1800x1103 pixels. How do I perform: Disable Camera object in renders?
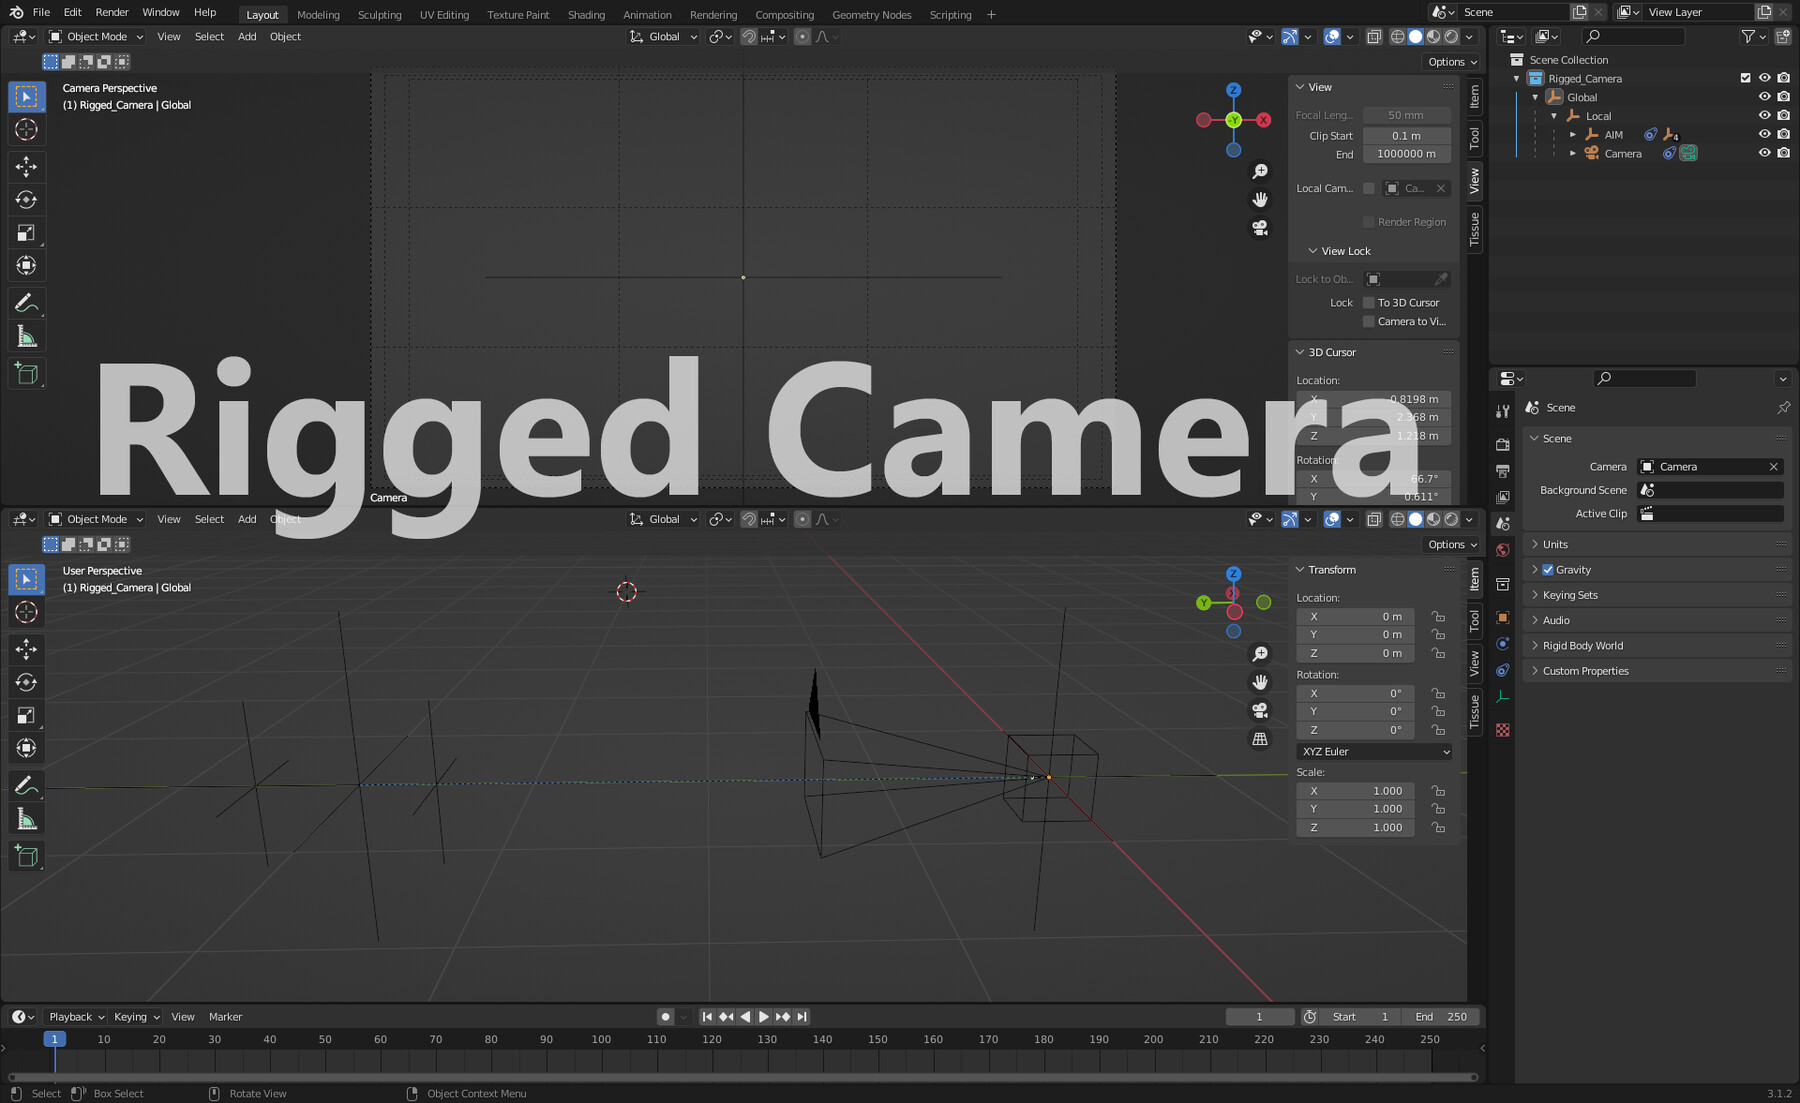tap(1783, 153)
